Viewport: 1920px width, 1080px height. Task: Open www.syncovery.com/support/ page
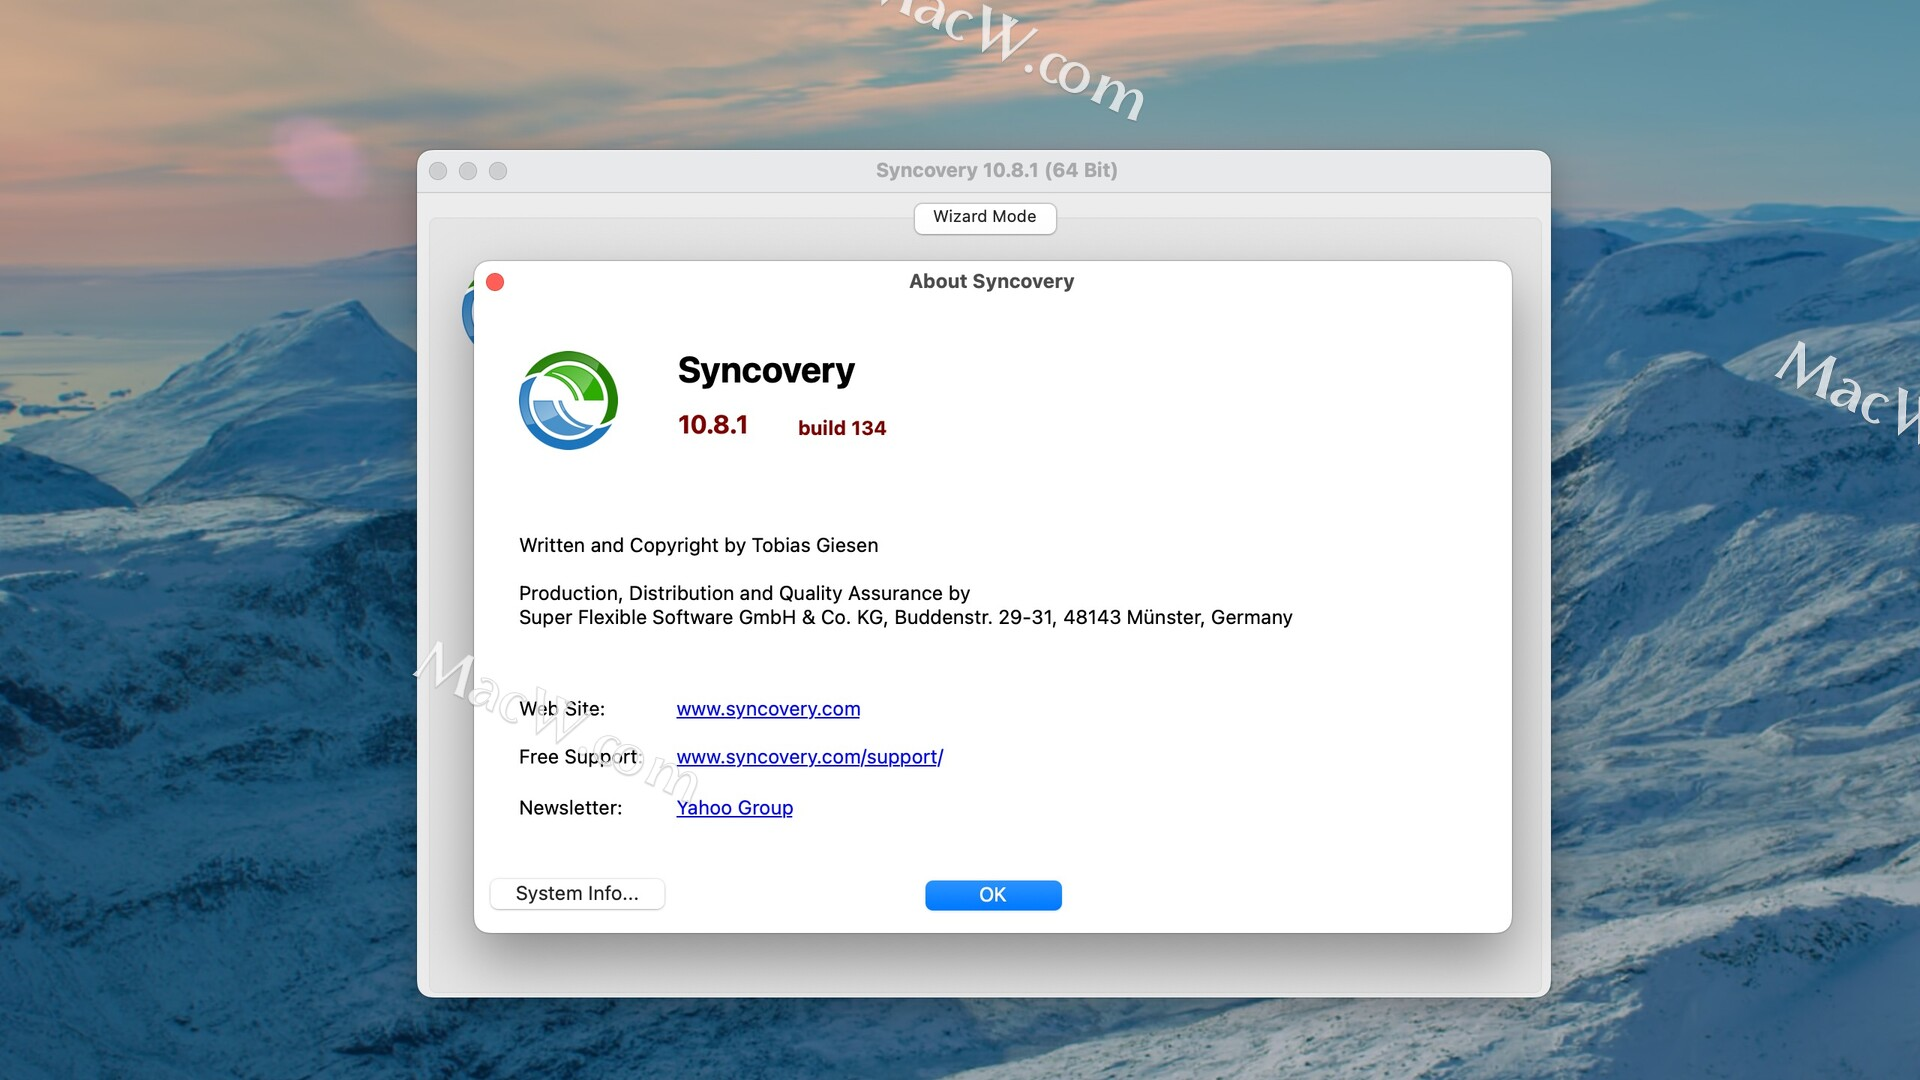(810, 756)
